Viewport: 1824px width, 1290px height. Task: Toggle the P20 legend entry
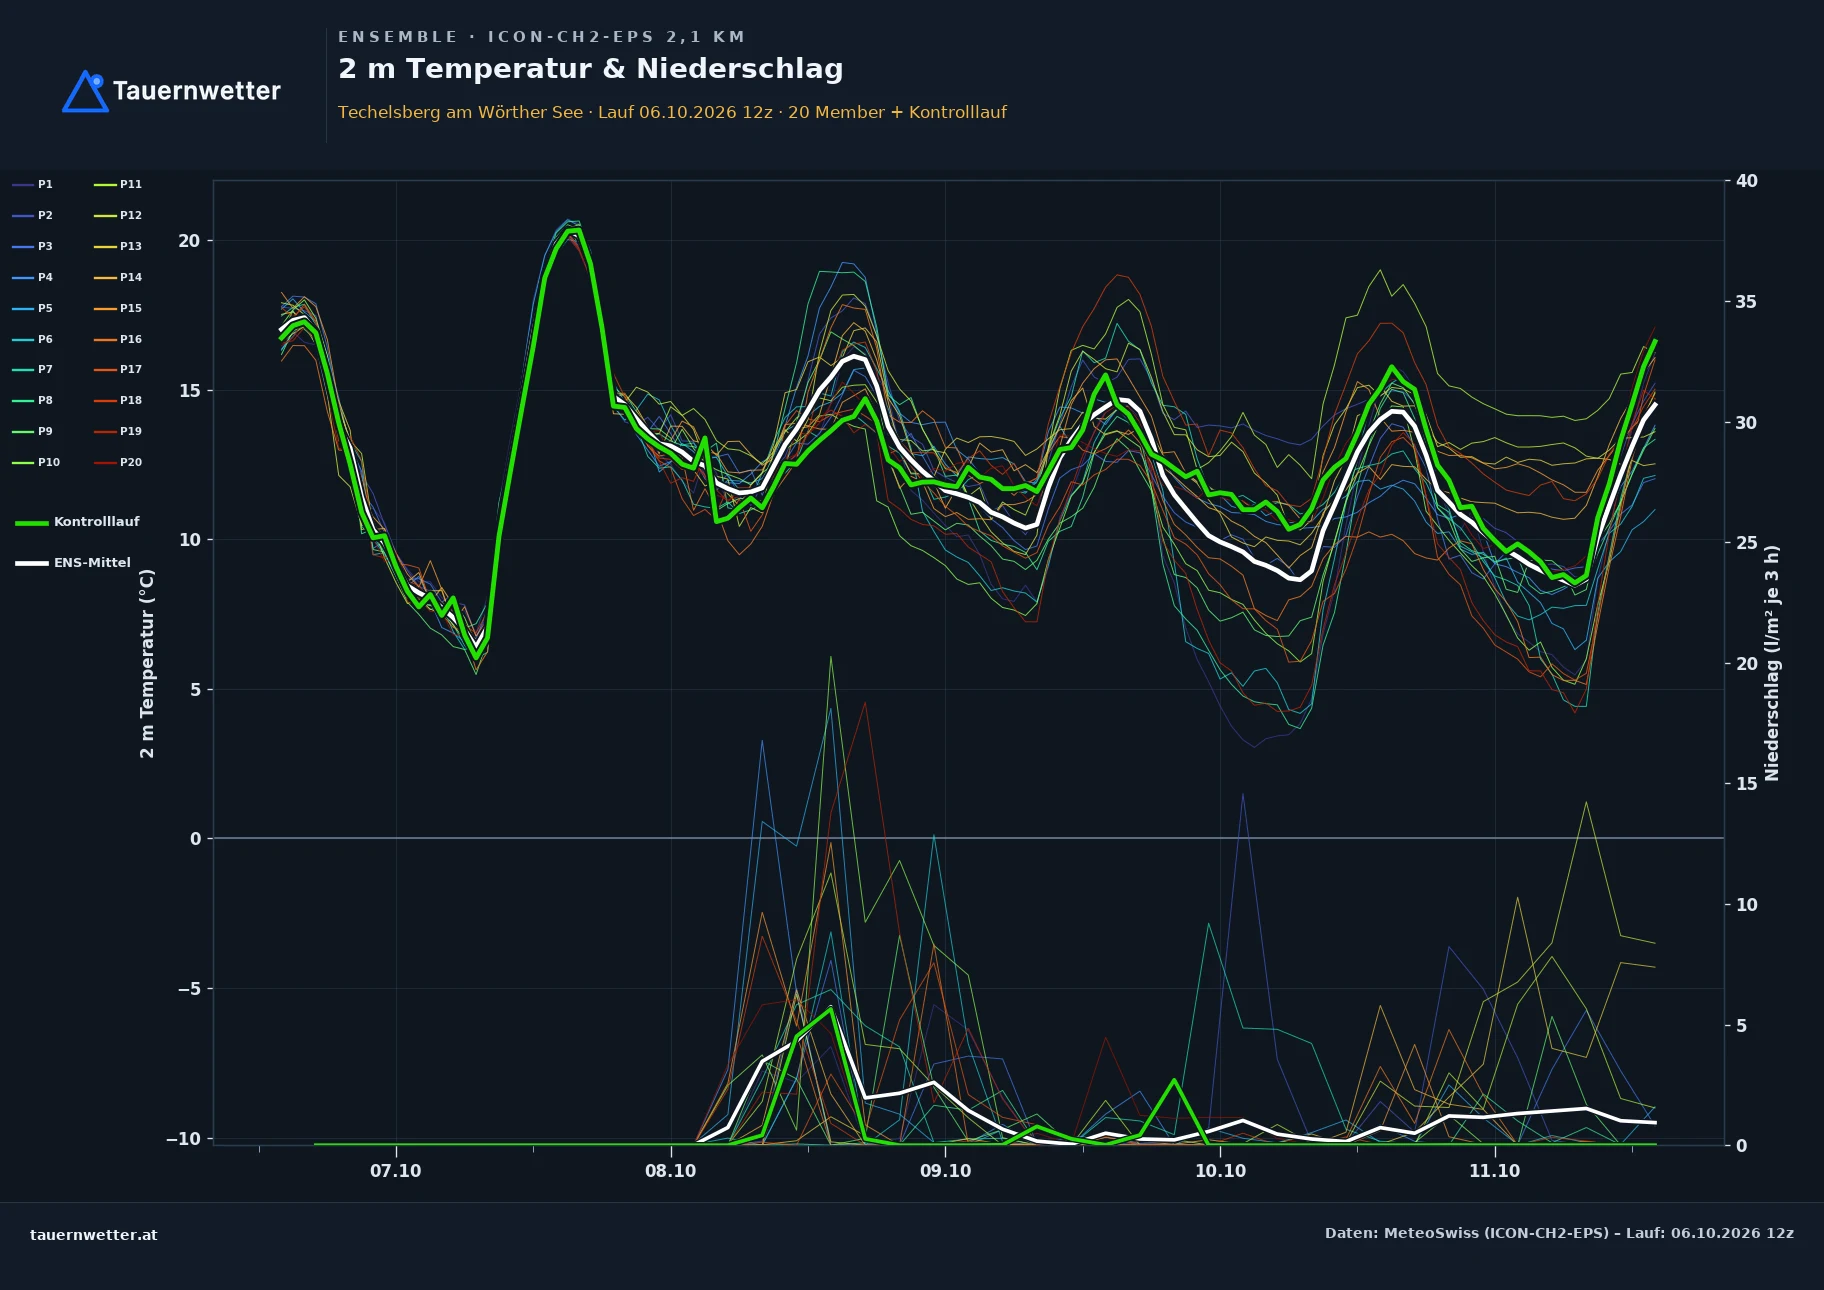click(118, 462)
